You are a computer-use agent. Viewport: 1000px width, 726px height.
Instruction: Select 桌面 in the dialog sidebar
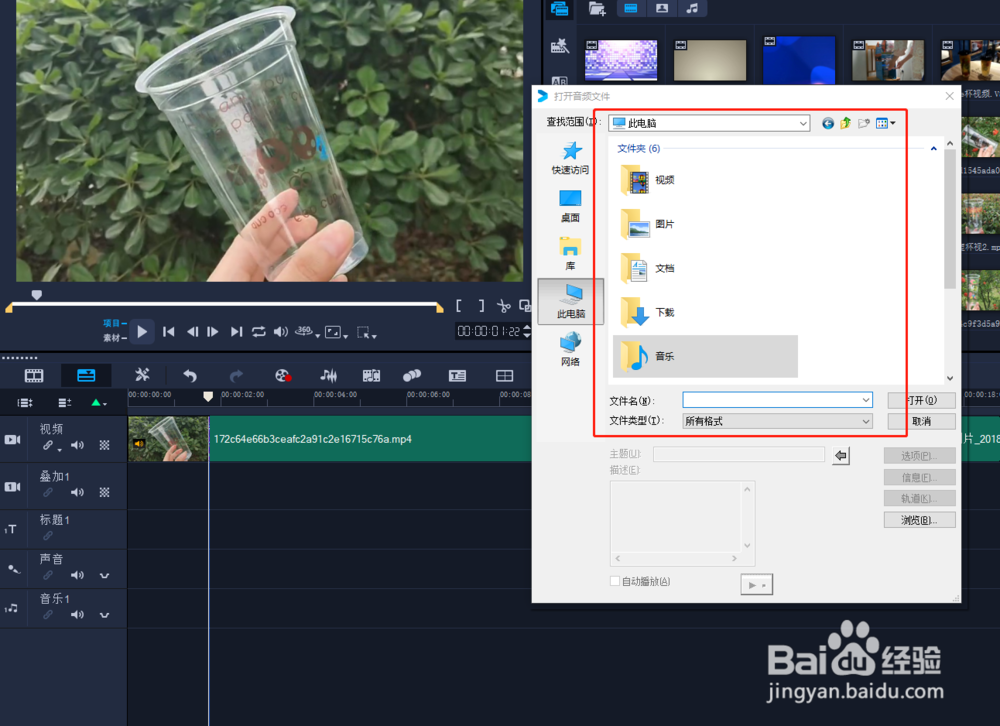coord(570,205)
